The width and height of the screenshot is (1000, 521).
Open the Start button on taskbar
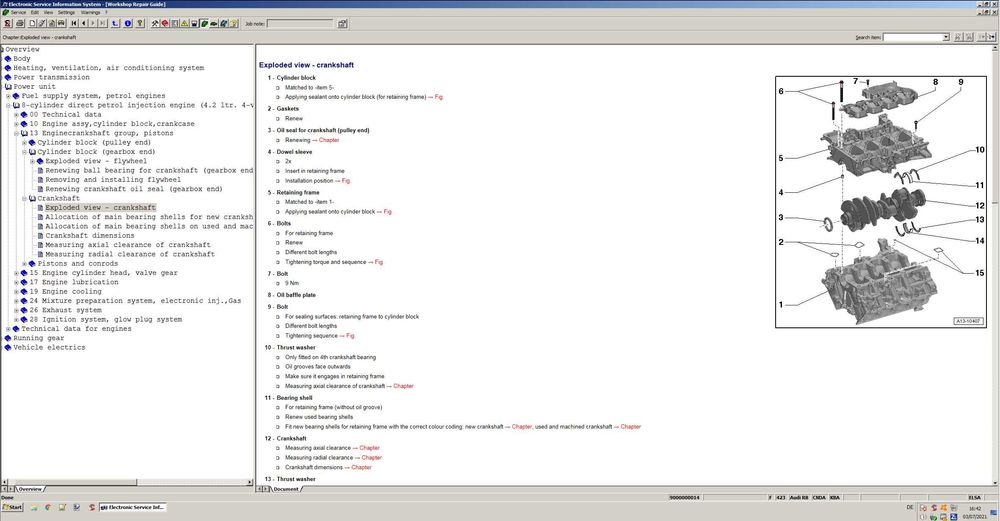click(x=12, y=508)
